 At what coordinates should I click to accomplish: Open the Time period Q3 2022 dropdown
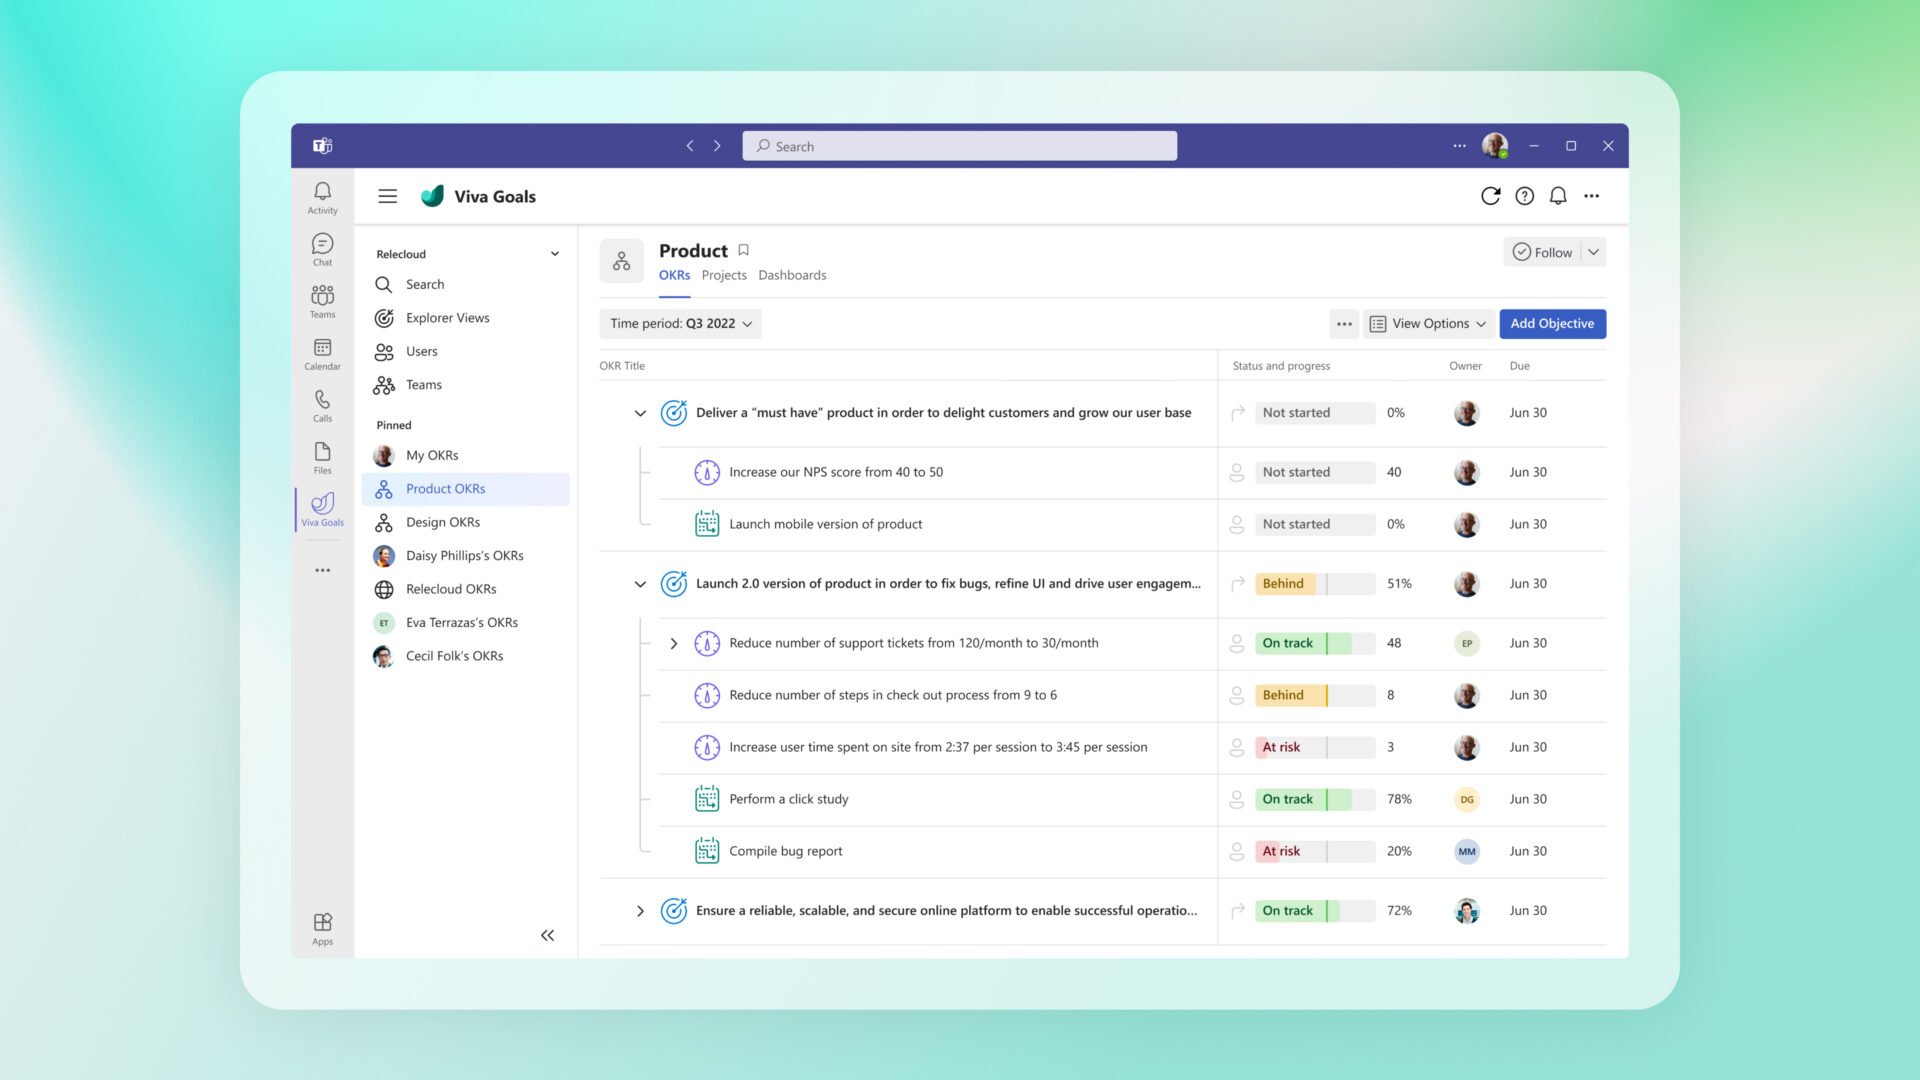(x=680, y=324)
